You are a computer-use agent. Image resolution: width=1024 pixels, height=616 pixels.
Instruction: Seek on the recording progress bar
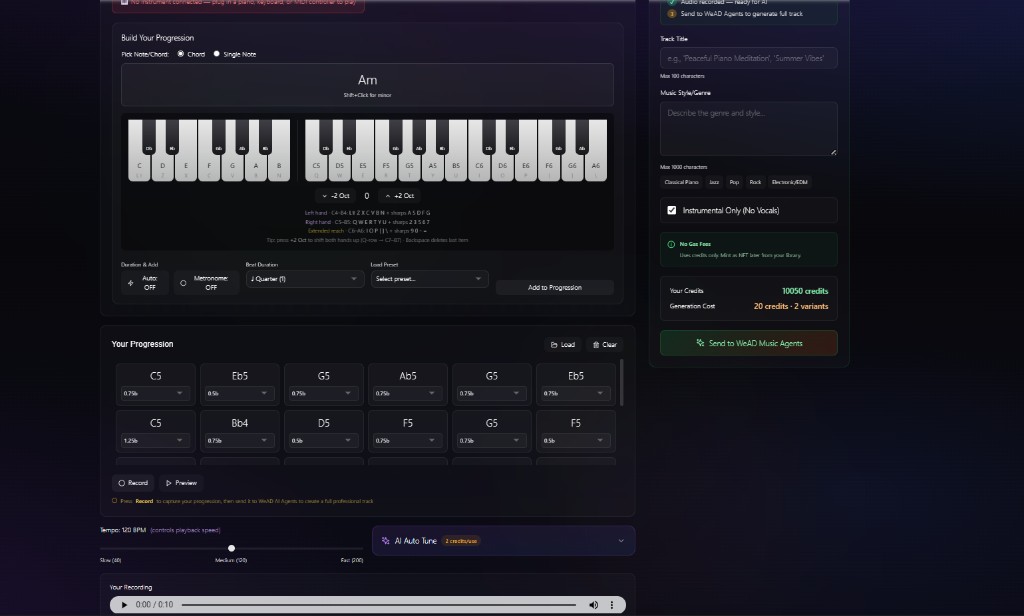click(379, 605)
